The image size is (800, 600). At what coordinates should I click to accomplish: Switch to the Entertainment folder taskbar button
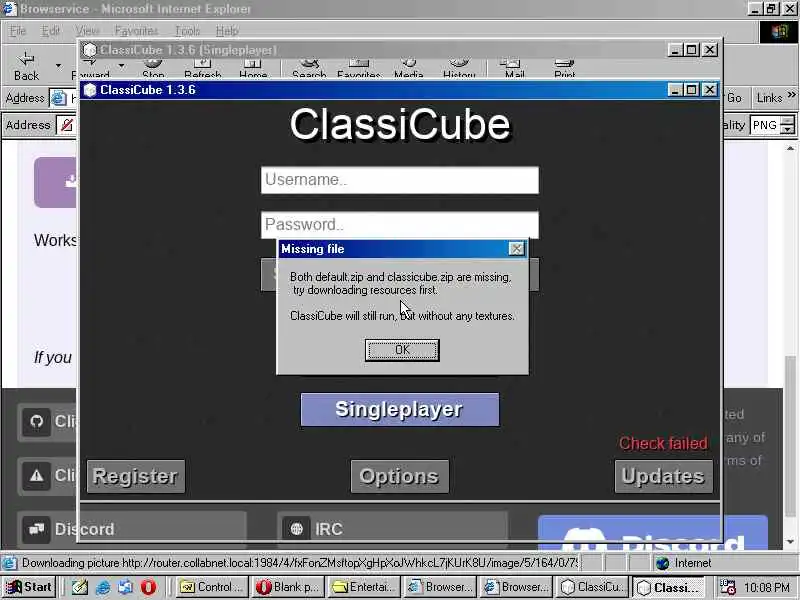pos(363,587)
